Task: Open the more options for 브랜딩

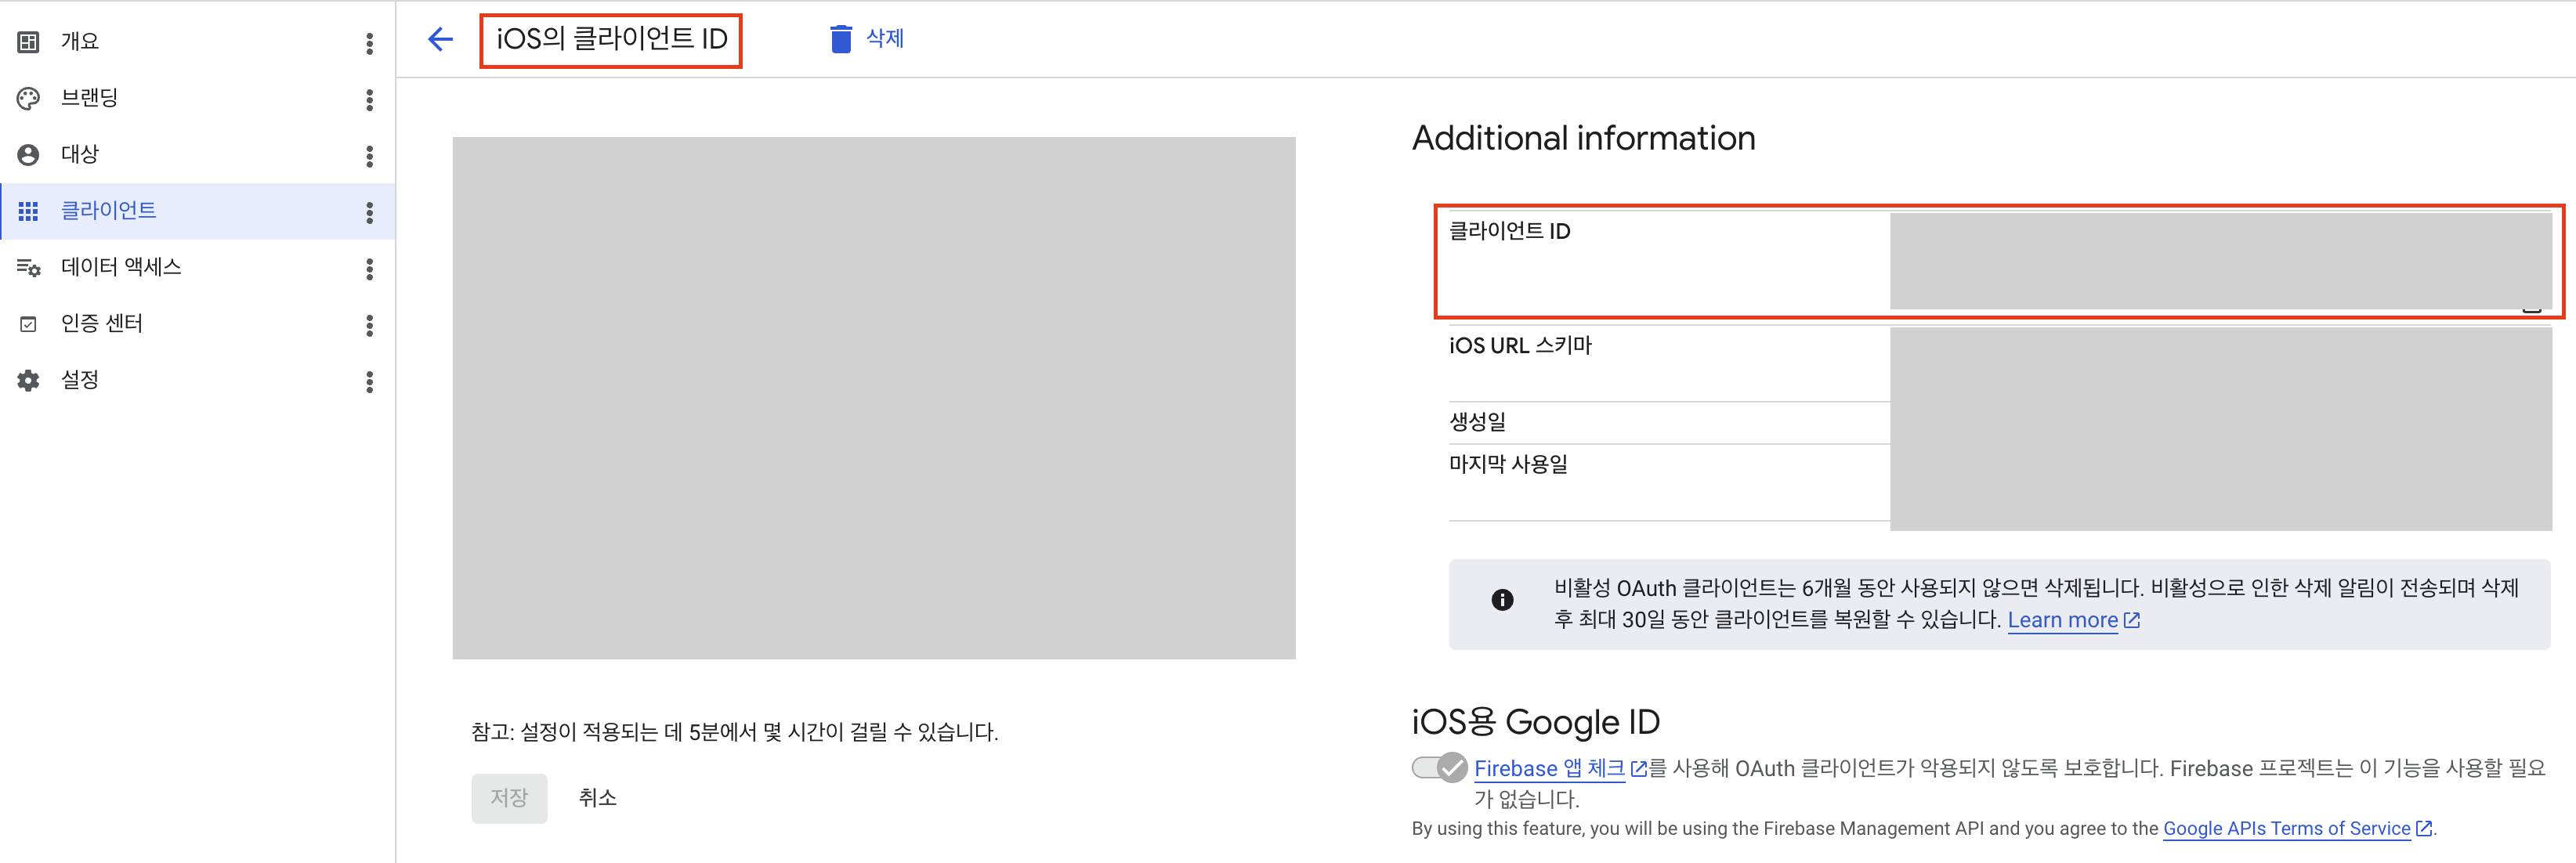Action: [370, 99]
